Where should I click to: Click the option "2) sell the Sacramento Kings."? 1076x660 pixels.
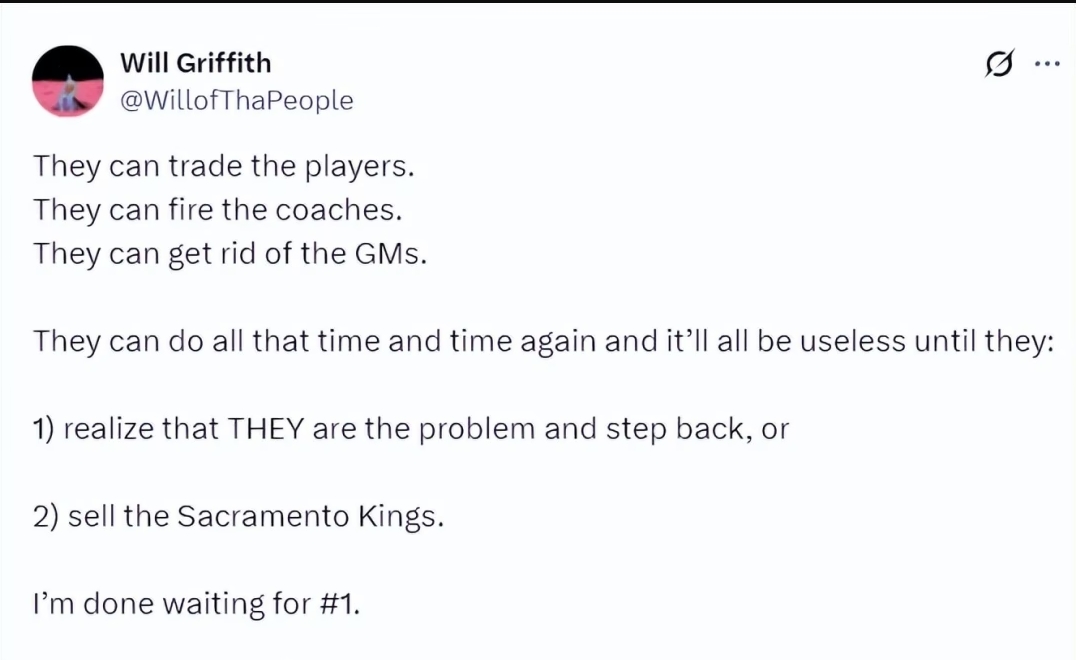click(238, 517)
